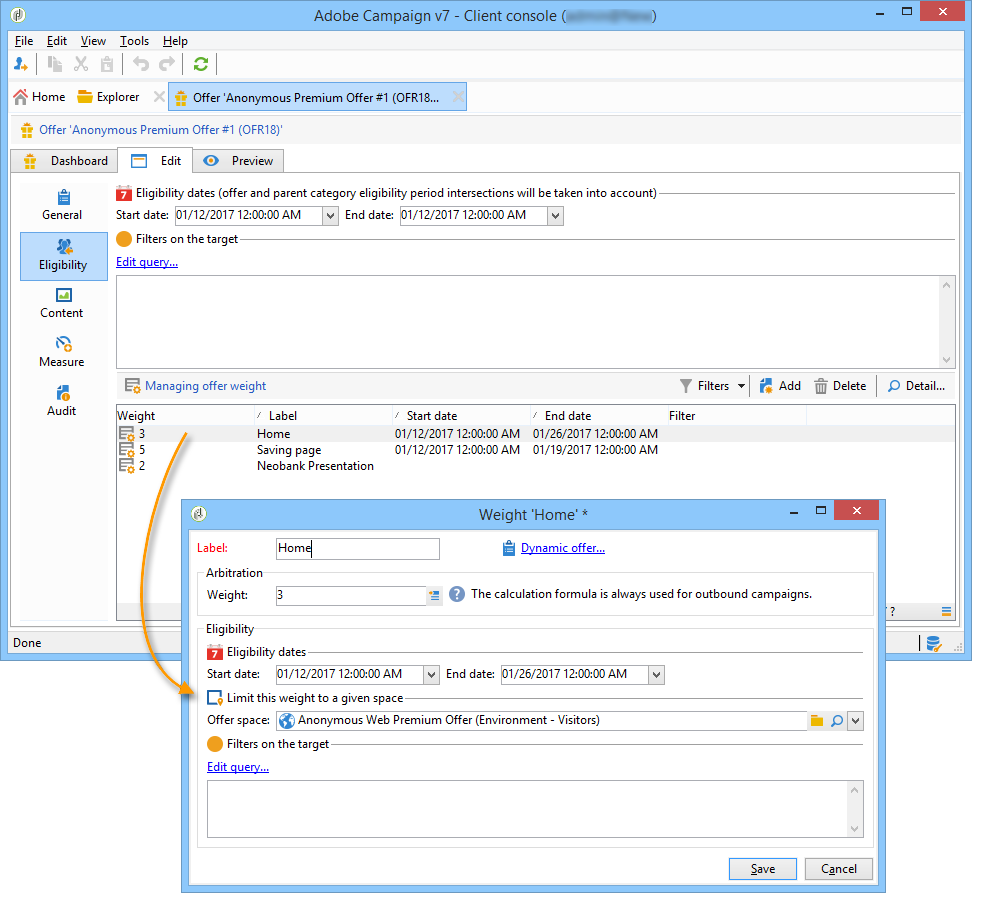Click the Redo arrow icon
Screen dimensions: 987x903
pos(167,64)
